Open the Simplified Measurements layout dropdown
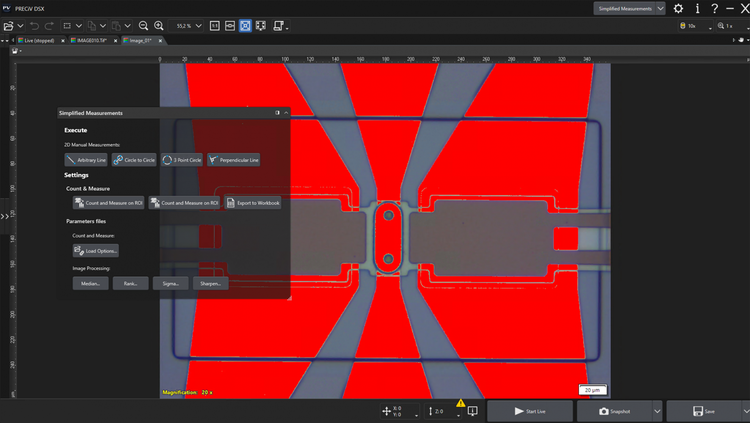Image resolution: width=750 pixels, height=423 pixels. coord(660,8)
